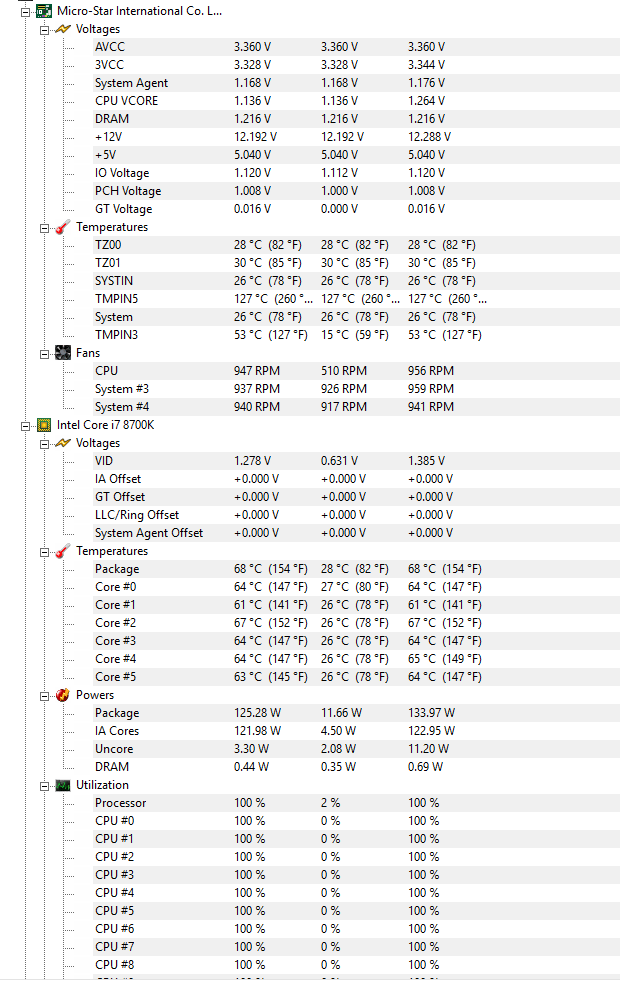
Task: Select the System #4 fan row
Action: (357, 407)
